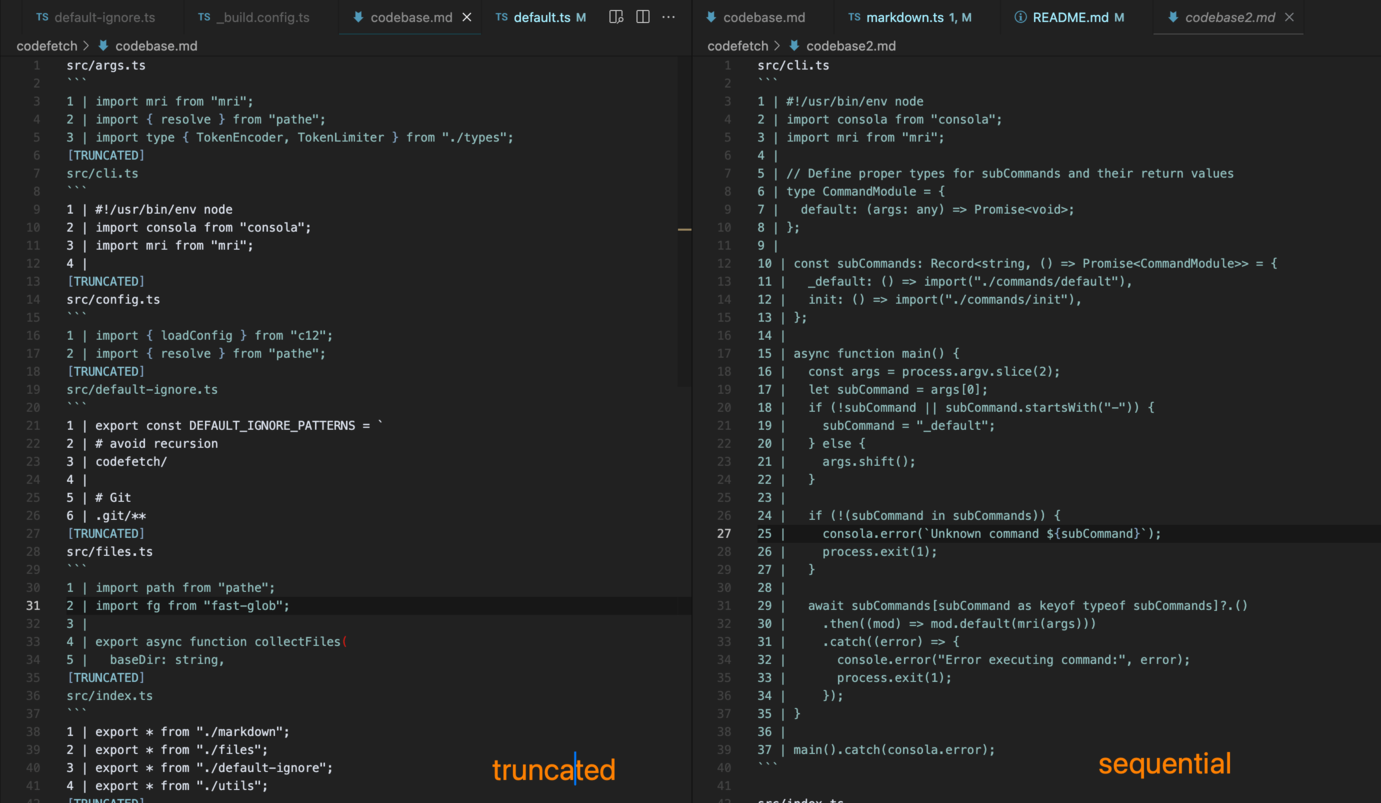Click codebase.md breadcrumb in left editor
The image size is (1381, 803).
pyautogui.click(x=156, y=46)
